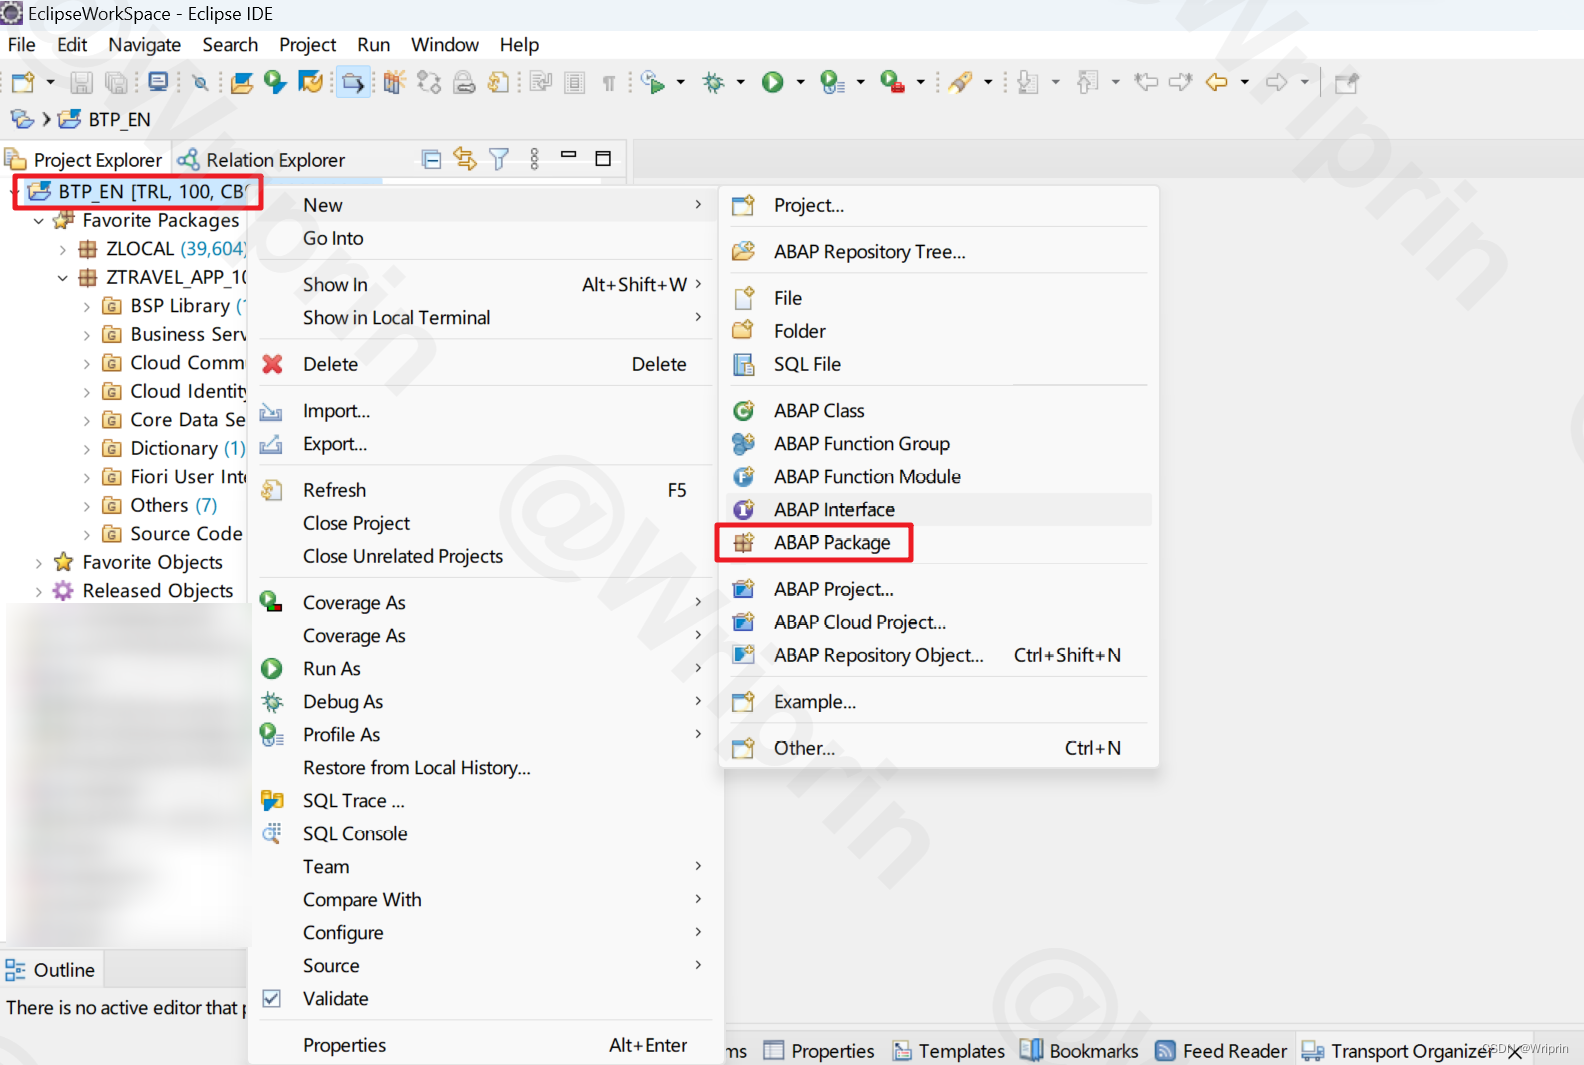This screenshot has width=1584, height=1065.
Task: Select the Others (7) tree item
Action: coord(173,506)
